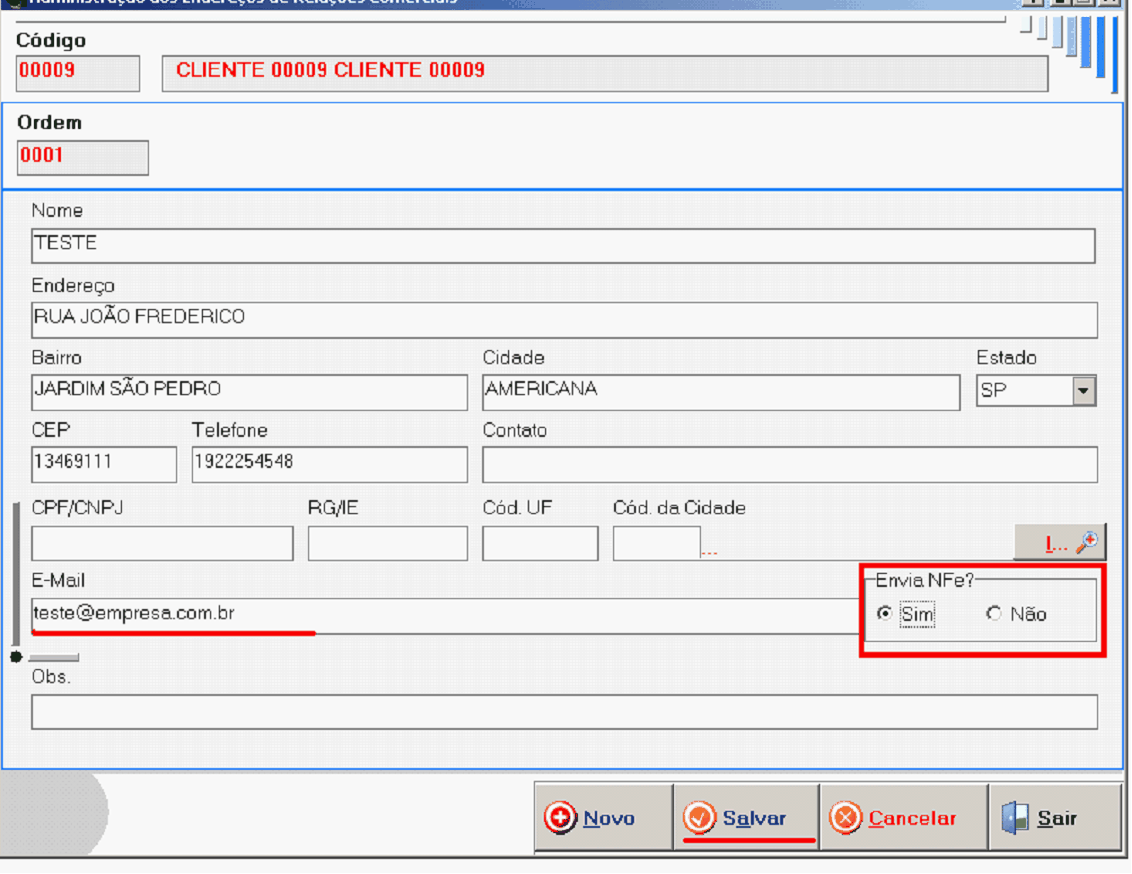The width and height of the screenshot is (1132, 874).
Task: Click the Cód. UF input field
Action: coord(540,543)
